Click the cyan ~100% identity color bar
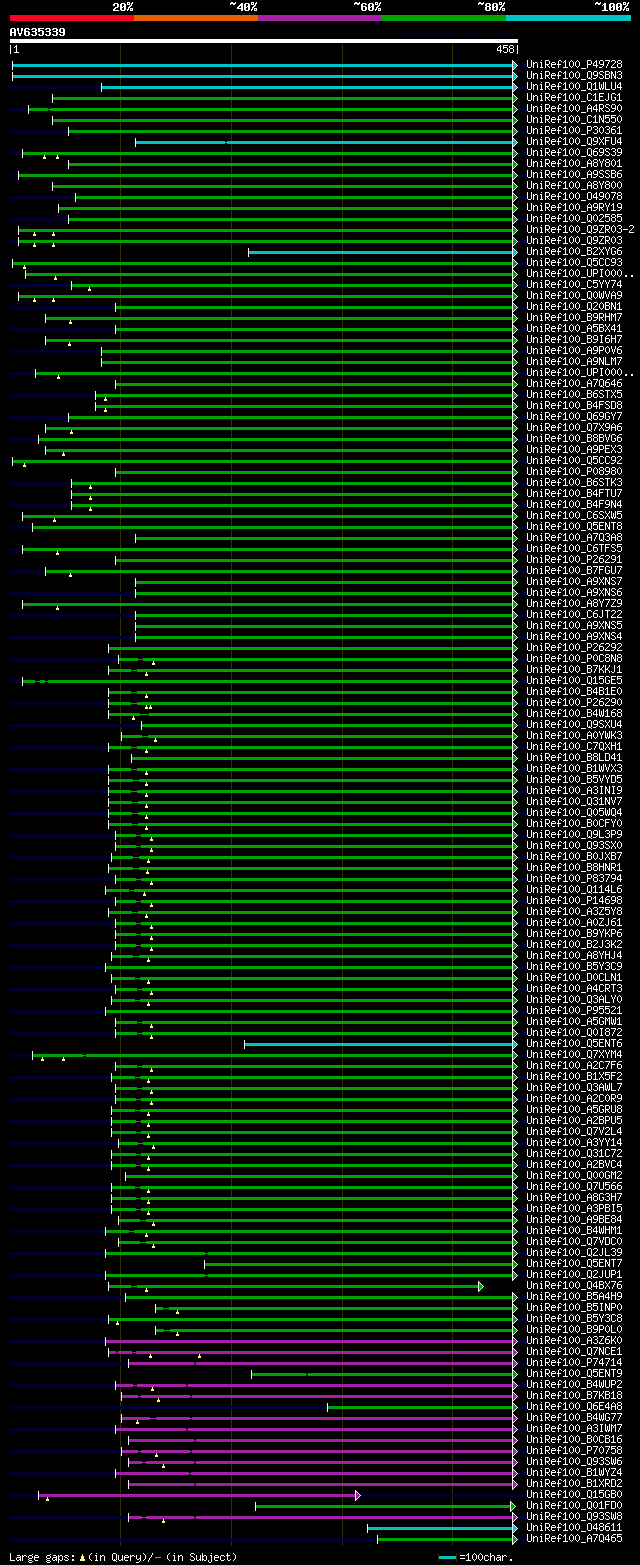This screenshot has height=1565, width=640. [567, 18]
